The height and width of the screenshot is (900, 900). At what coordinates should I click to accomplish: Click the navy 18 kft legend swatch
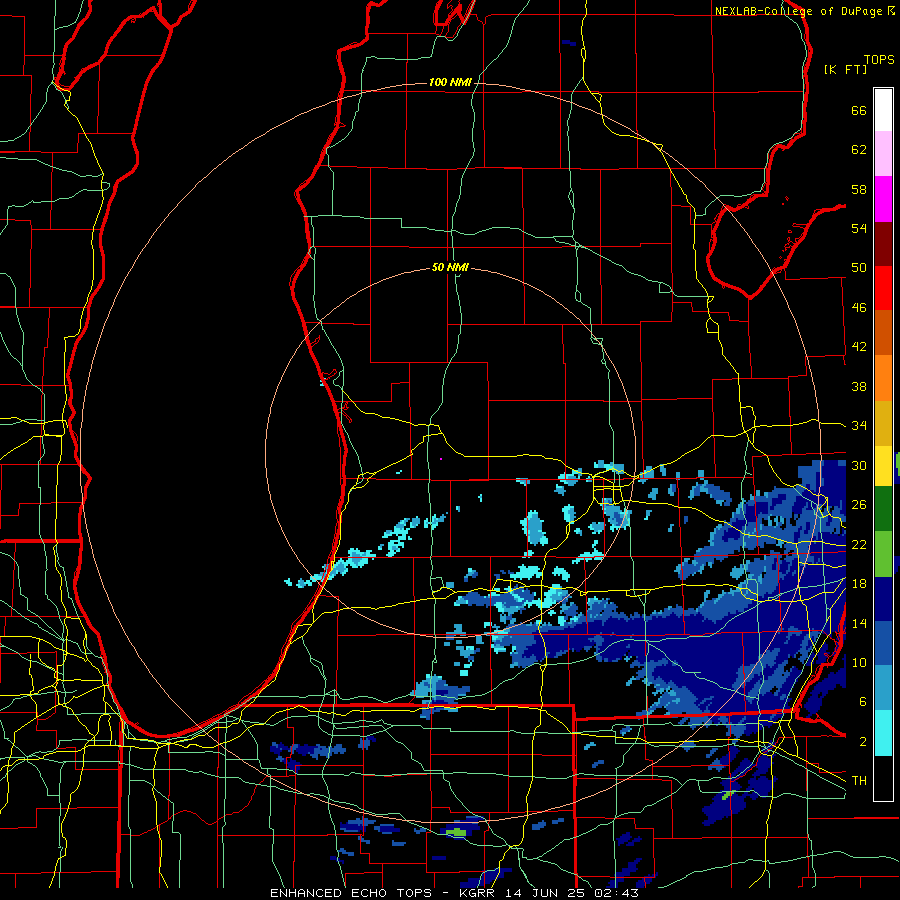click(883, 599)
